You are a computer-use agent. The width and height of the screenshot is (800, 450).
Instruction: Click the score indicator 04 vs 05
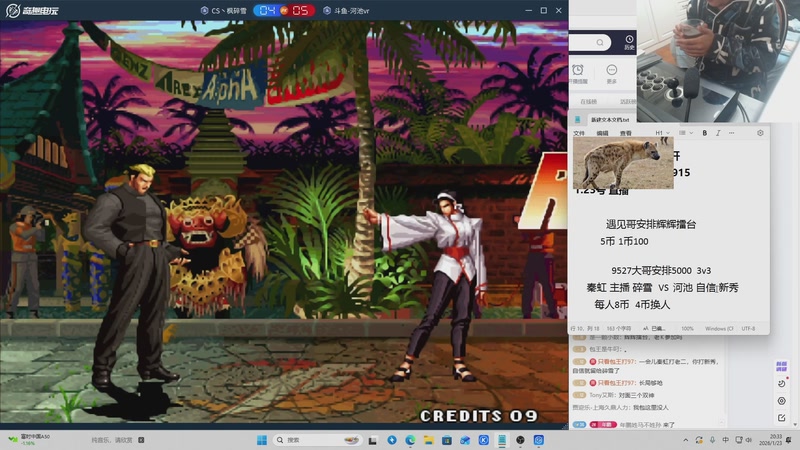(x=284, y=10)
